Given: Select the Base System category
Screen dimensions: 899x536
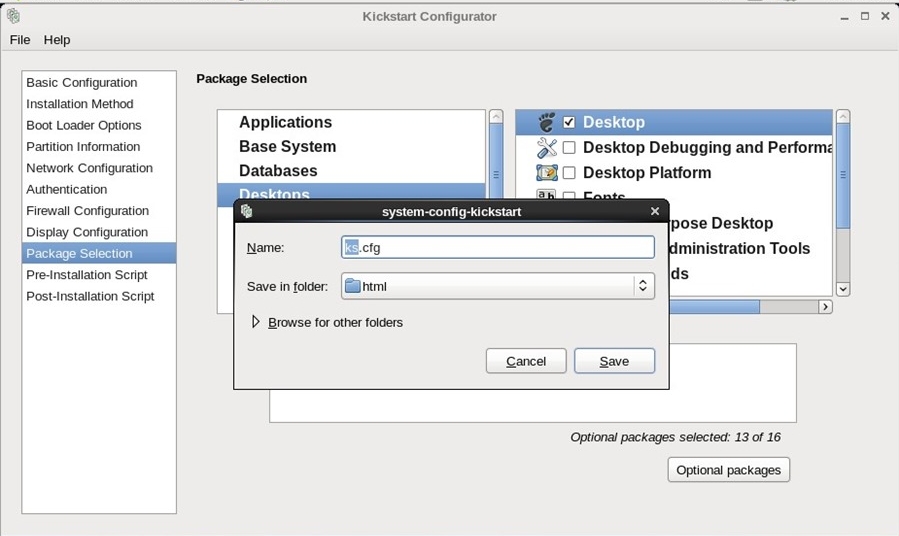Looking at the screenshot, I should coord(351,146).
